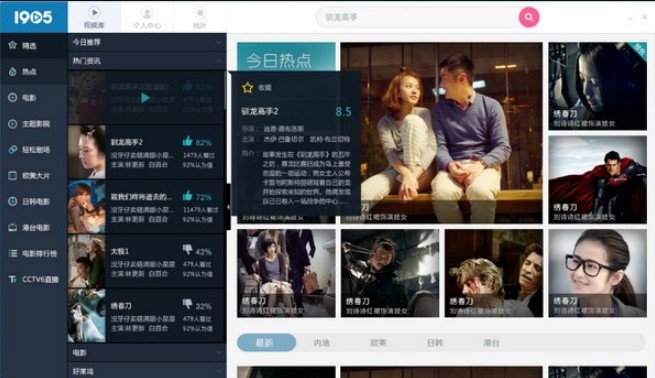Open two men bloodied face poster thumbnail
Viewport: 655px width, 378px height.
(494, 273)
